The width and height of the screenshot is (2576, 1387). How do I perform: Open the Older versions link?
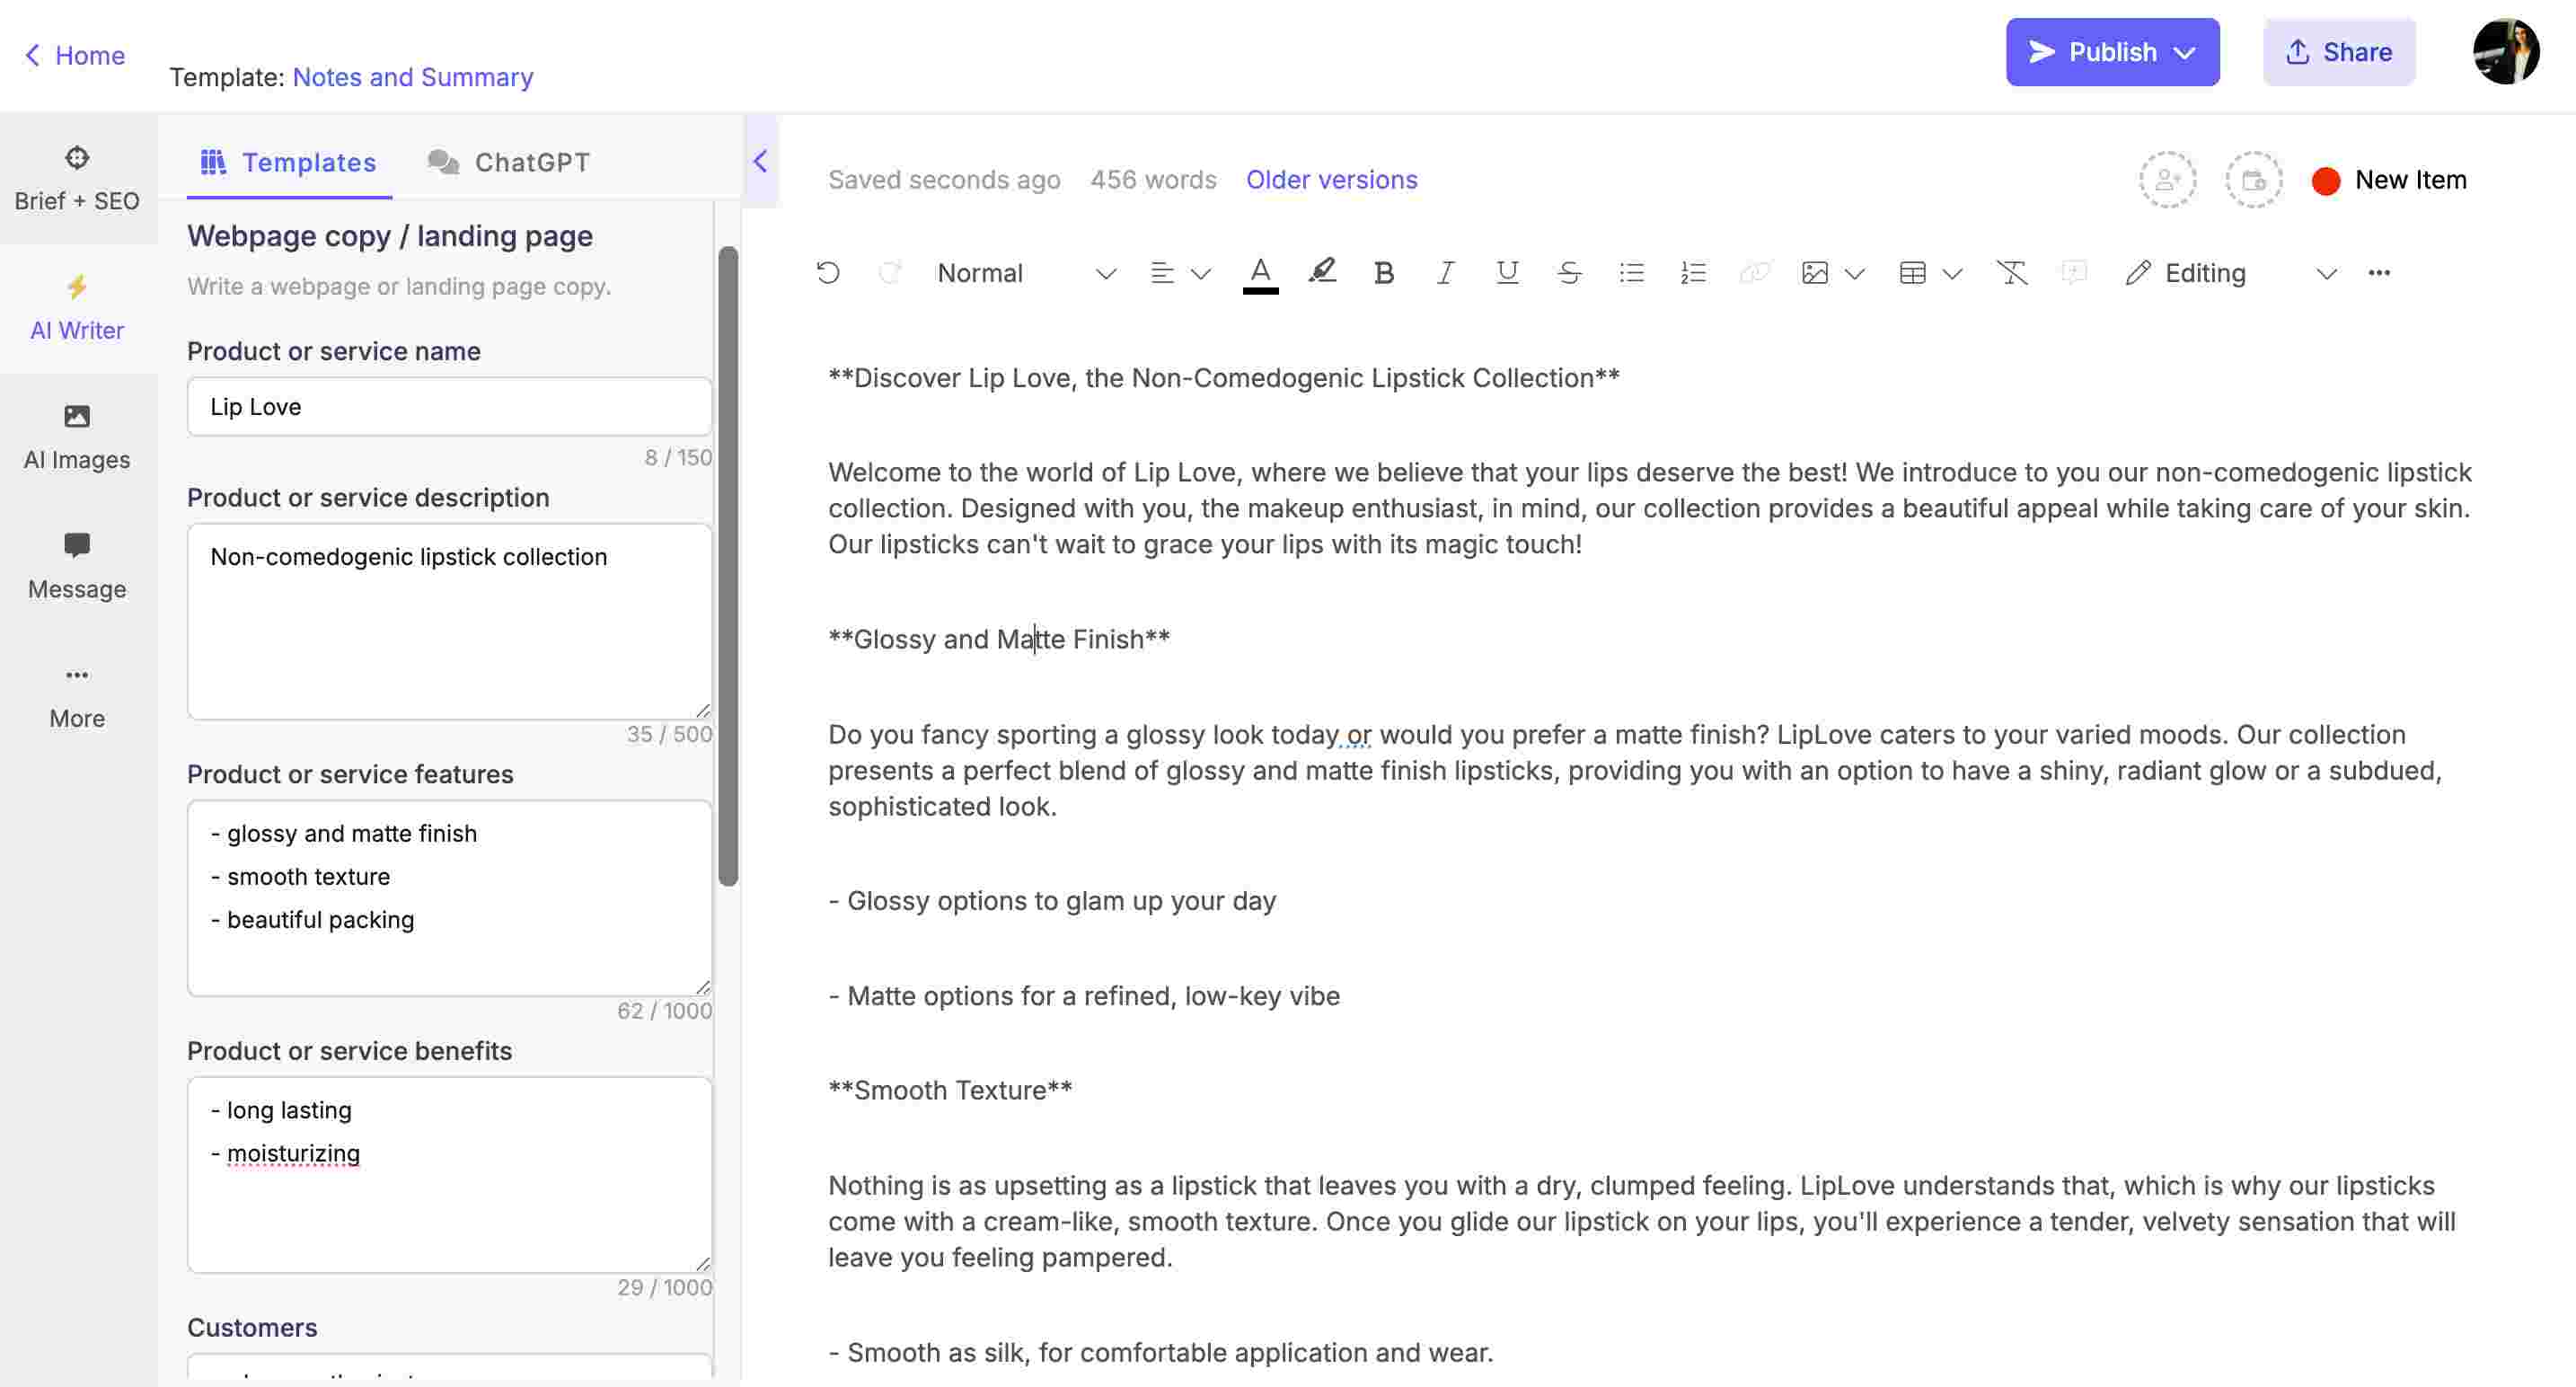click(x=1331, y=180)
